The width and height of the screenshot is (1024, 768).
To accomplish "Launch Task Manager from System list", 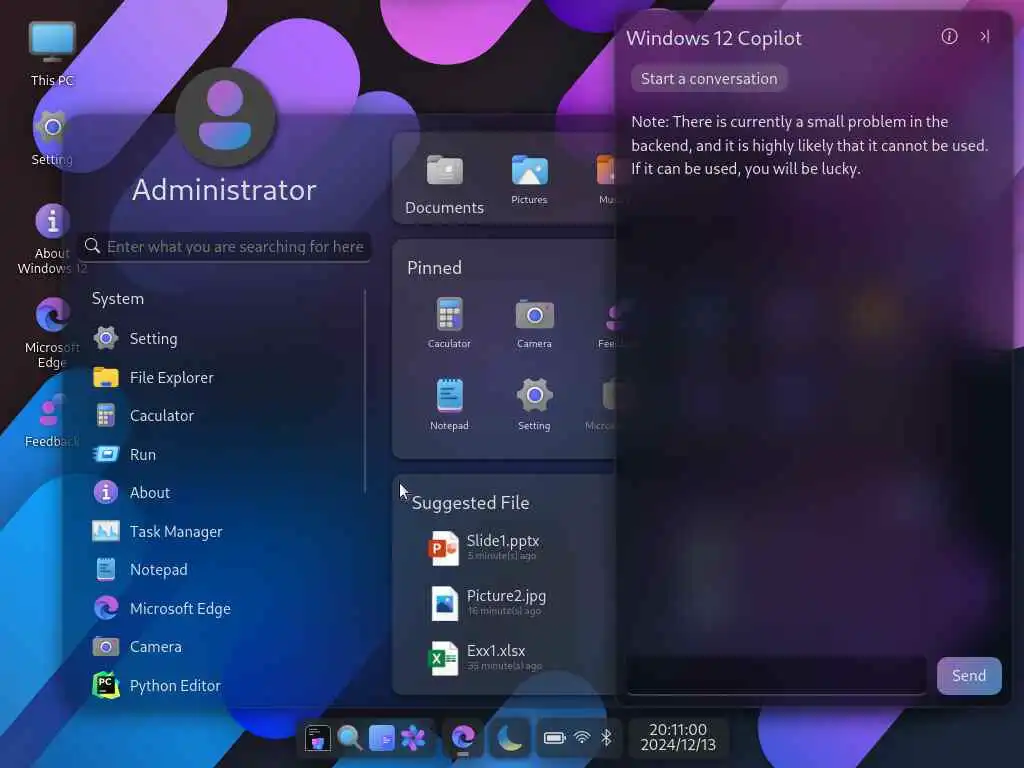I will 157,532.
